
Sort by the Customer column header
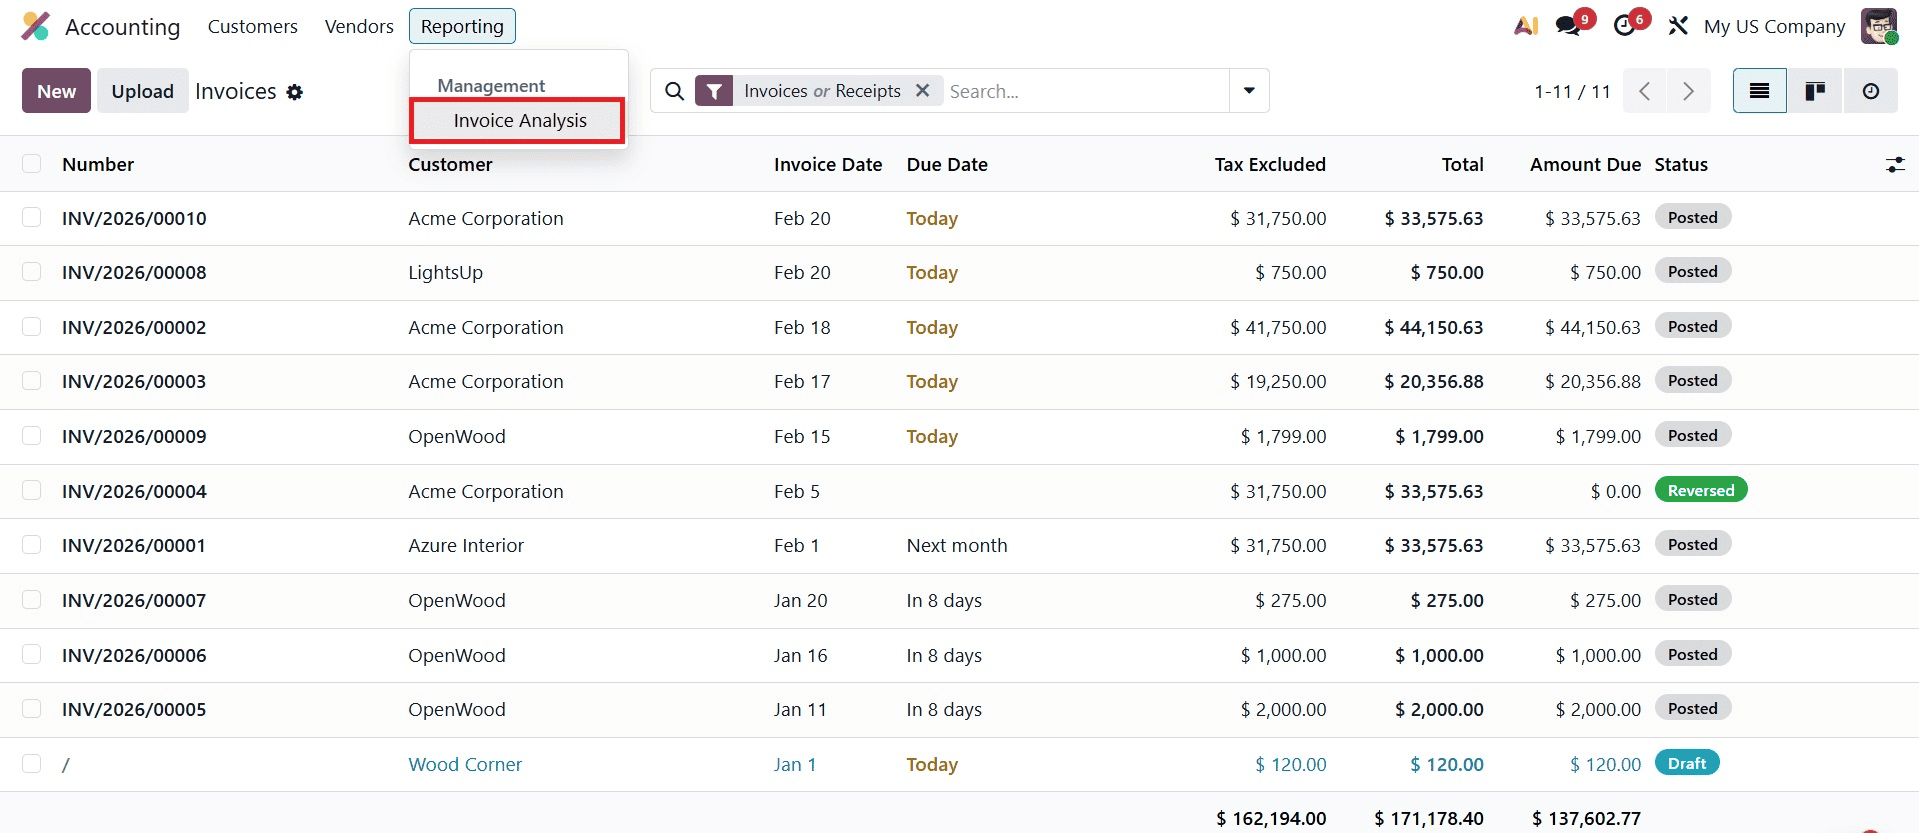click(450, 165)
